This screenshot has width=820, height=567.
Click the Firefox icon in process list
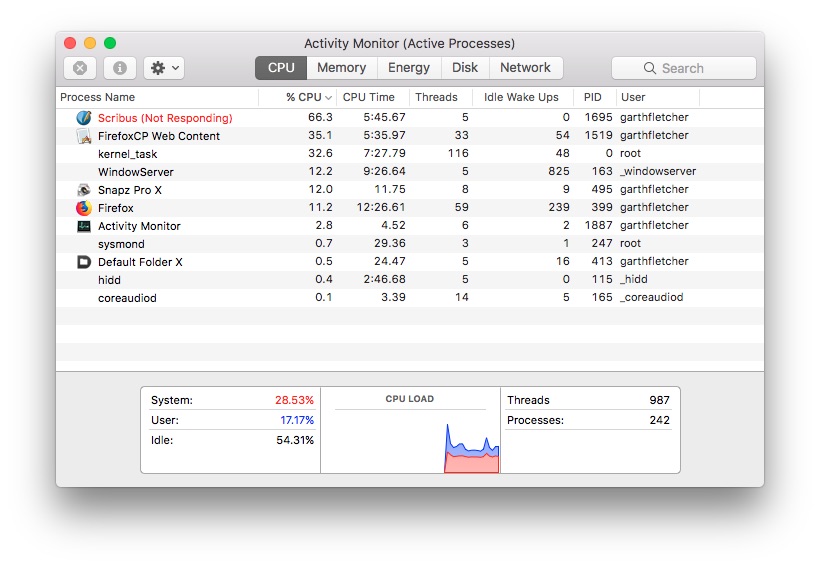(x=84, y=208)
